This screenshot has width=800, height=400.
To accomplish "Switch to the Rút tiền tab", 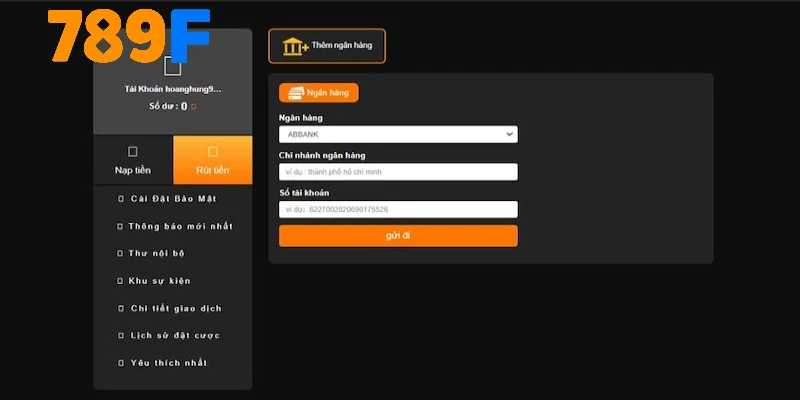I will [212, 161].
